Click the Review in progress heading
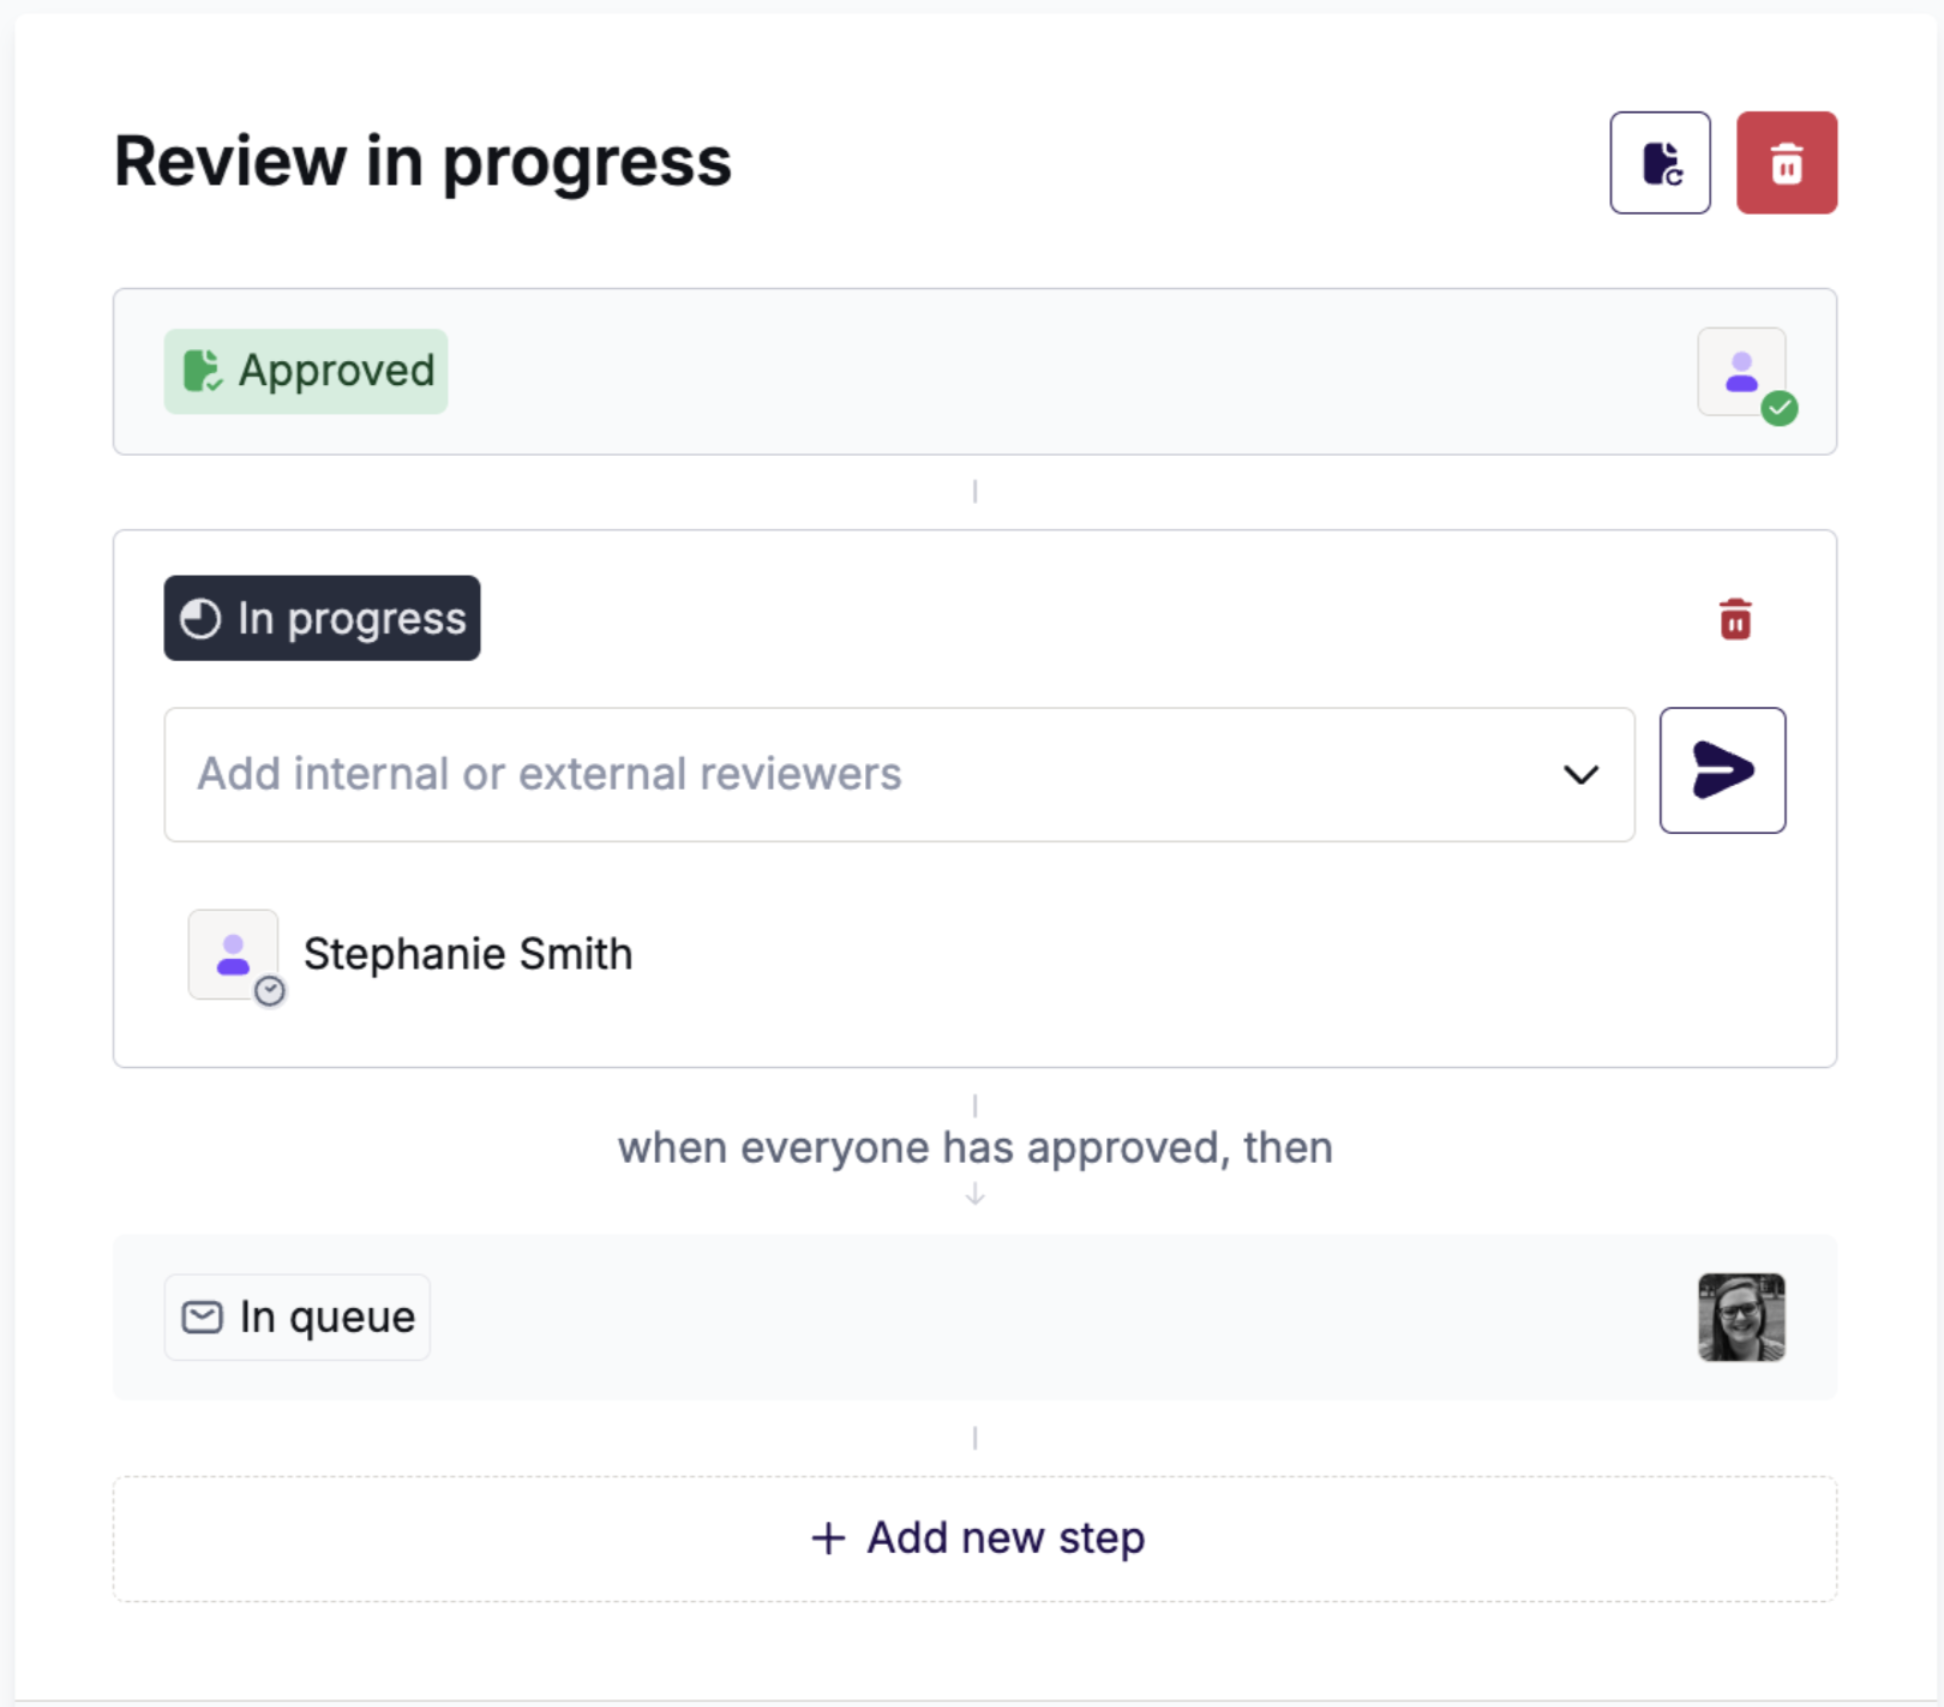The image size is (1944, 1707). click(423, 161)
